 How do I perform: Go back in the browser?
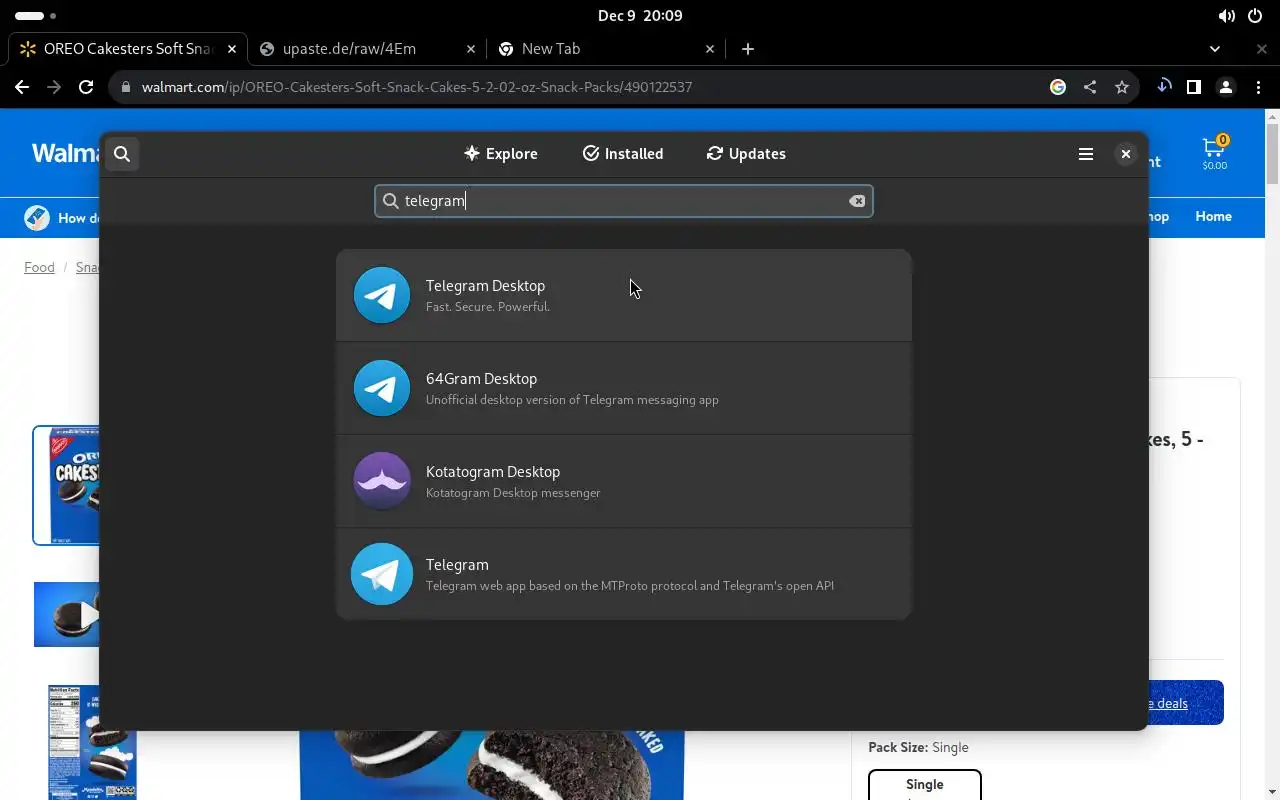(x=22, y=87)
